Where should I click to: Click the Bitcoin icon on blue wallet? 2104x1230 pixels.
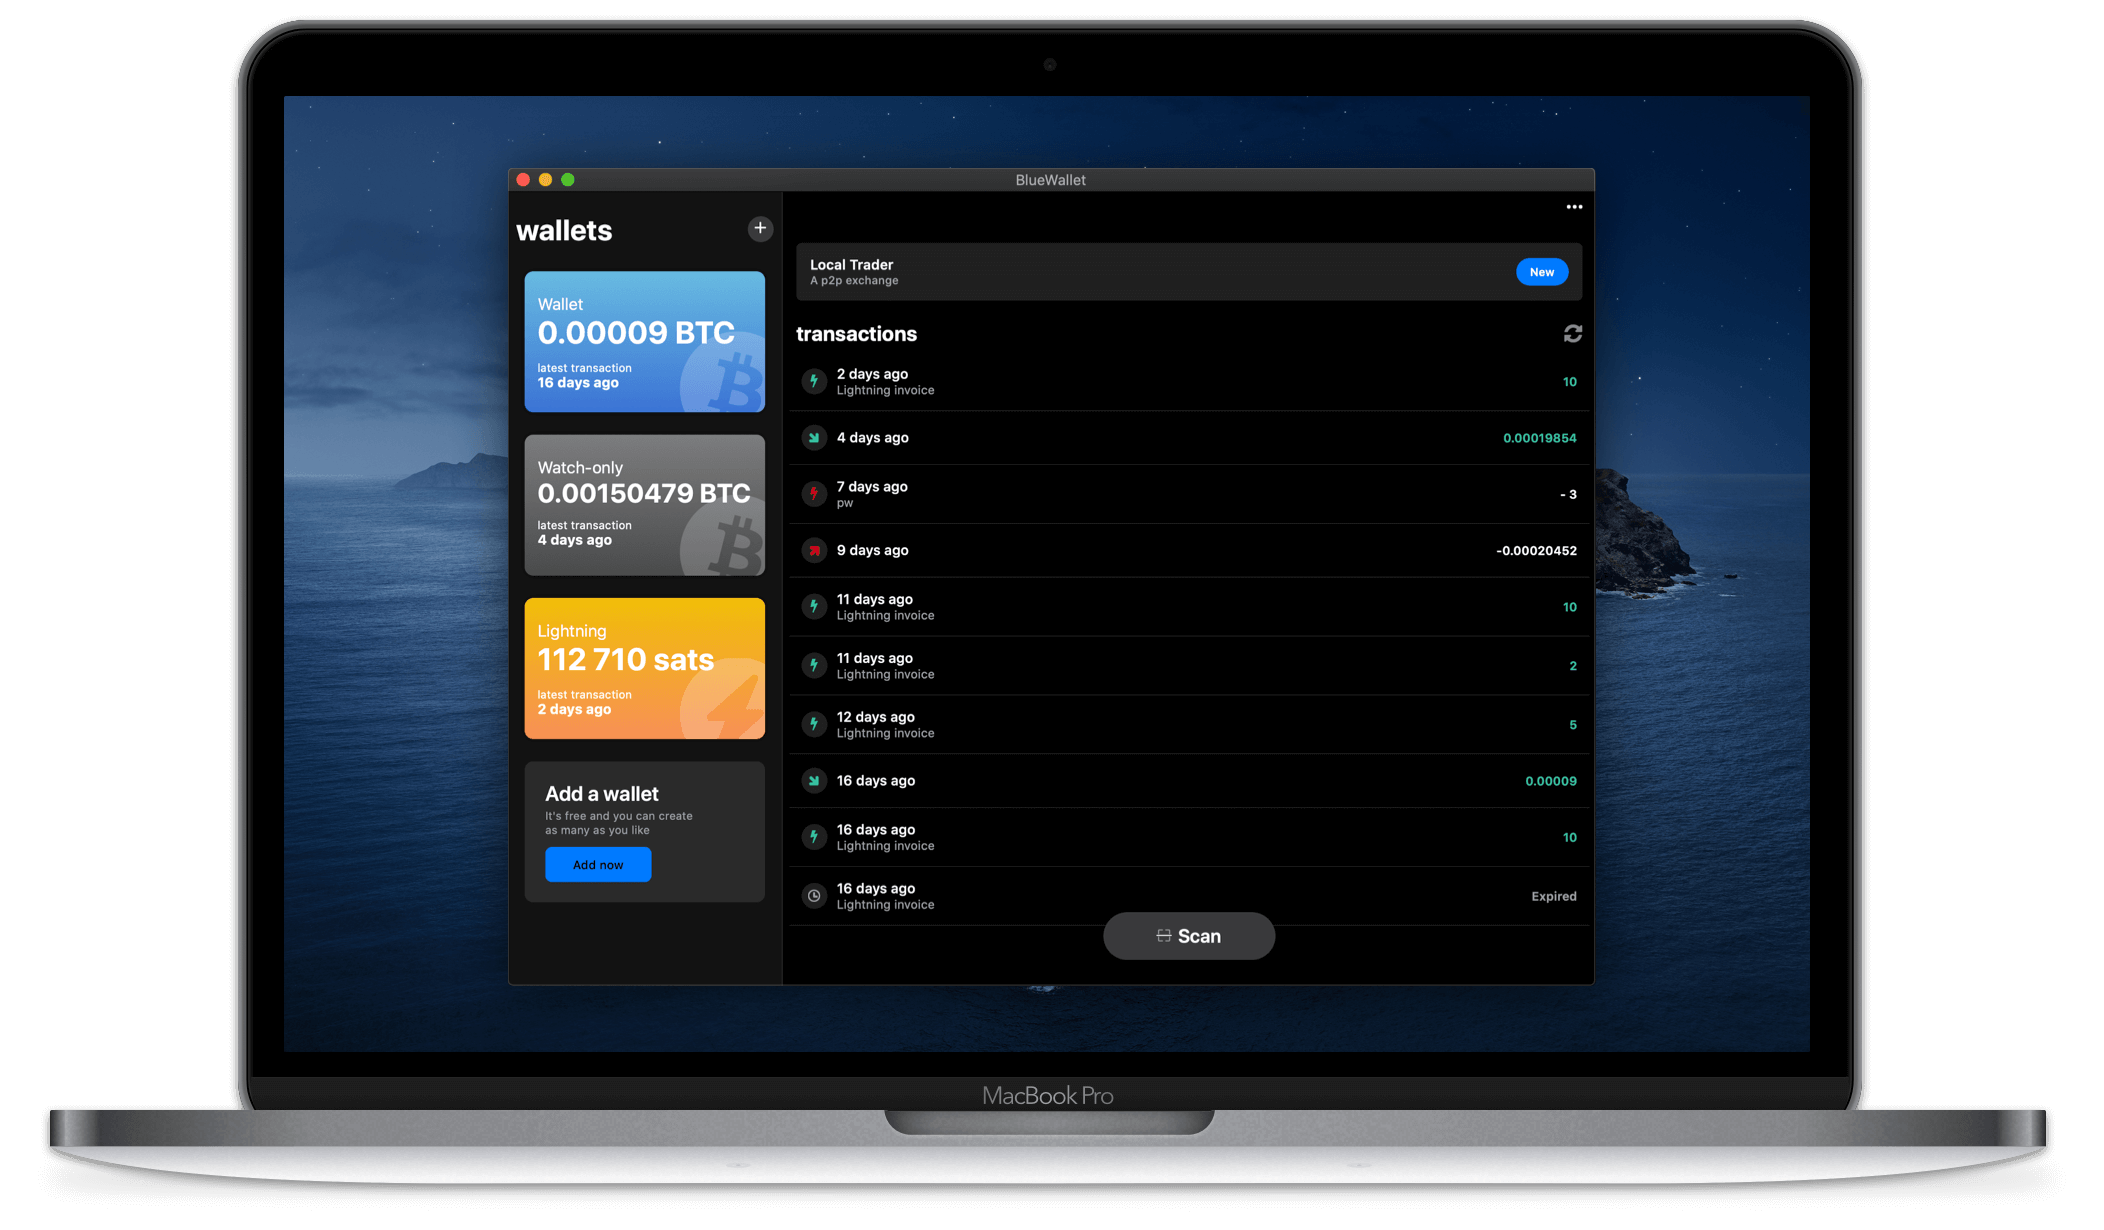[x=728, y=381]
